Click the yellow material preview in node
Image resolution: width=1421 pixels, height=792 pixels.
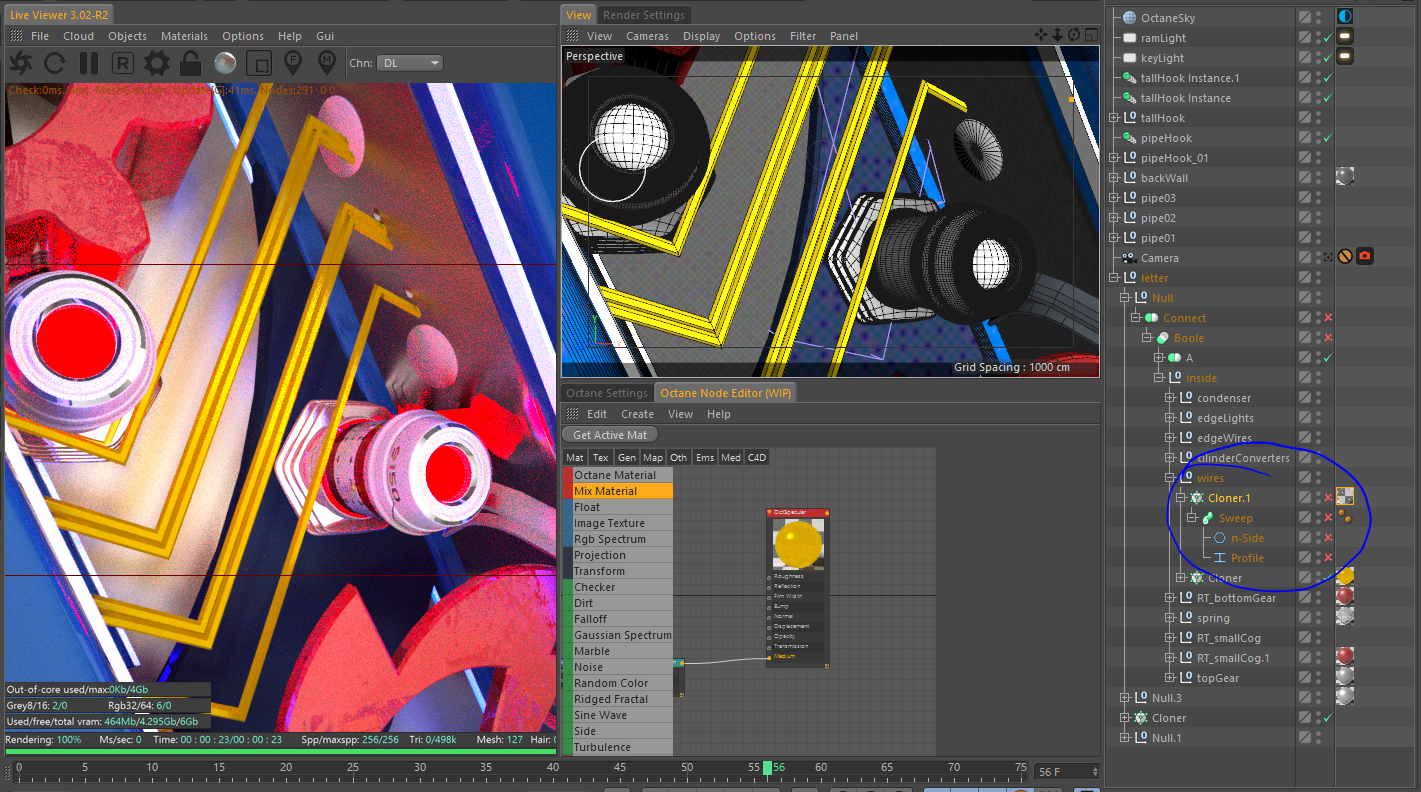point(797,545)
